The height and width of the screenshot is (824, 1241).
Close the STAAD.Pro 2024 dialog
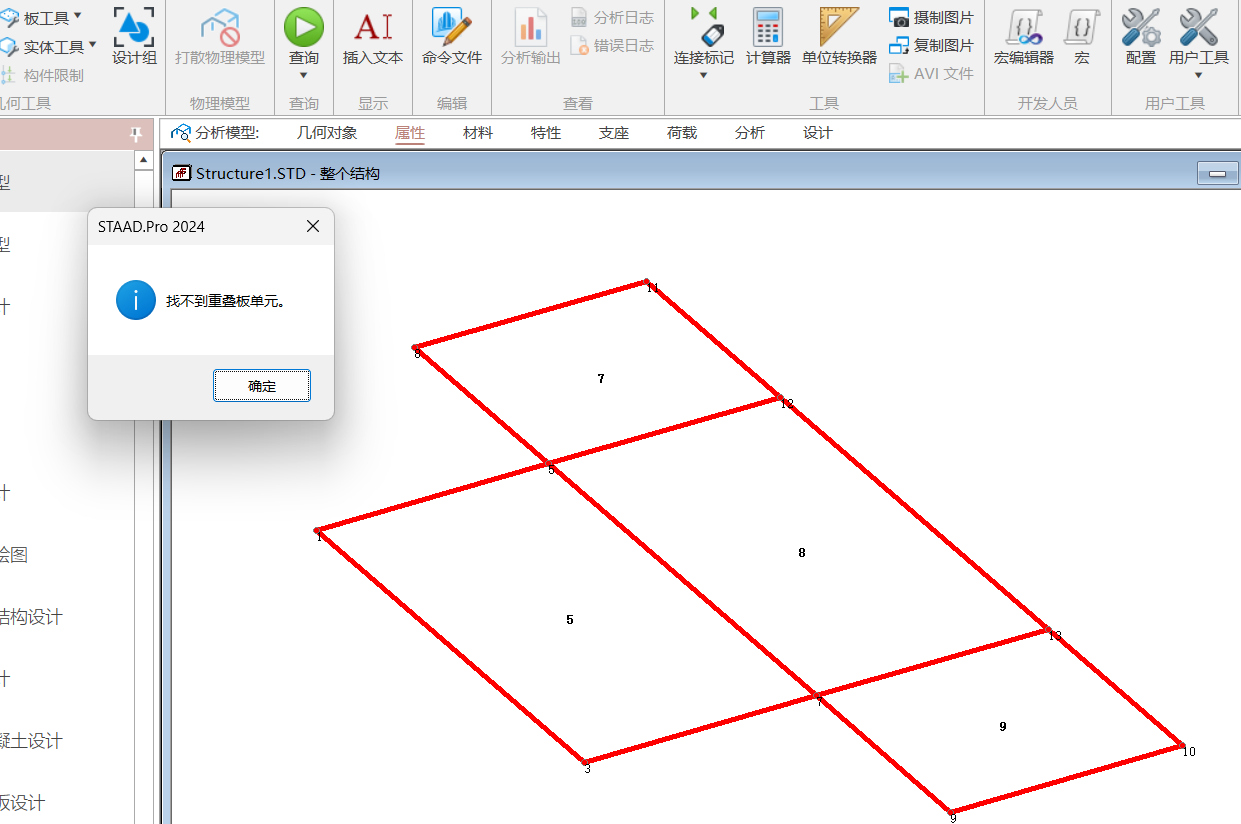313,227
